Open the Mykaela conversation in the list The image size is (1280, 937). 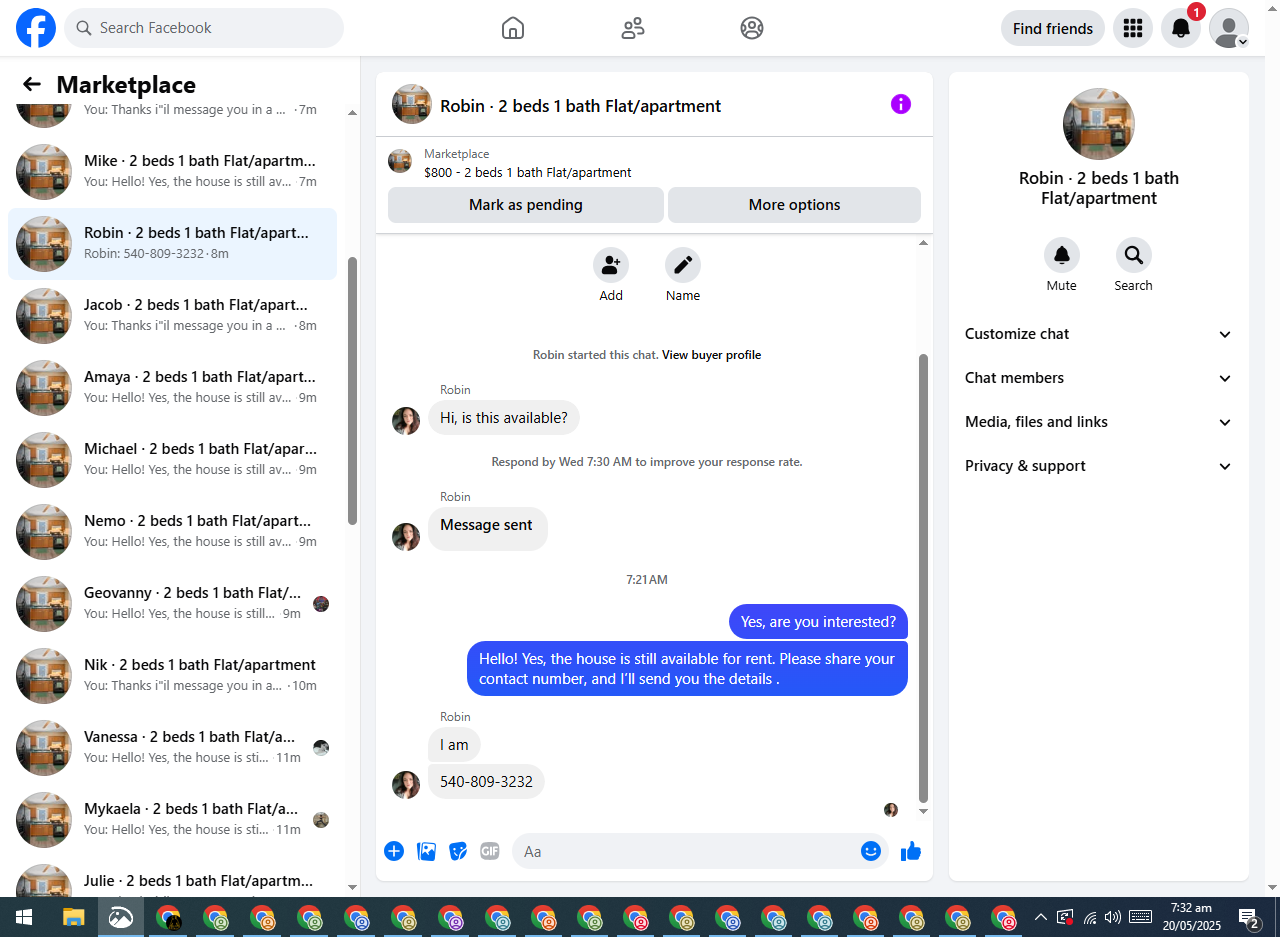[172, 820]
